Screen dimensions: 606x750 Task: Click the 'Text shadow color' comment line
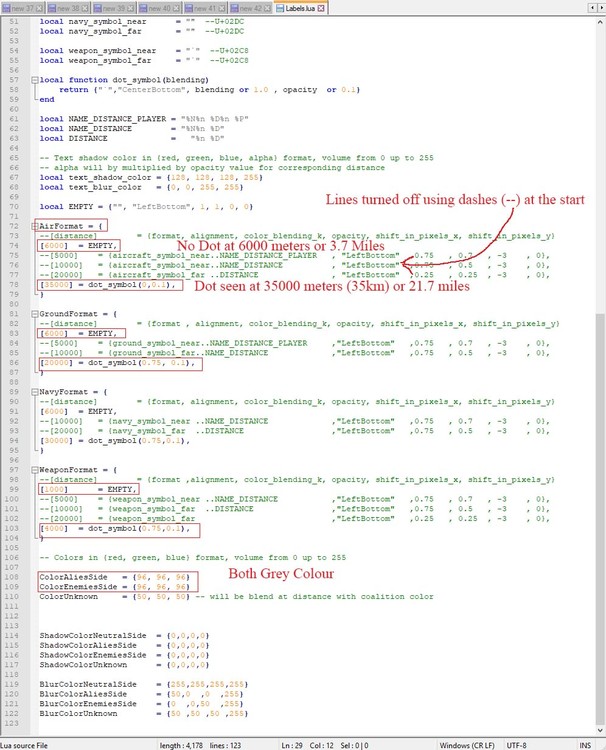pos(236,158)
